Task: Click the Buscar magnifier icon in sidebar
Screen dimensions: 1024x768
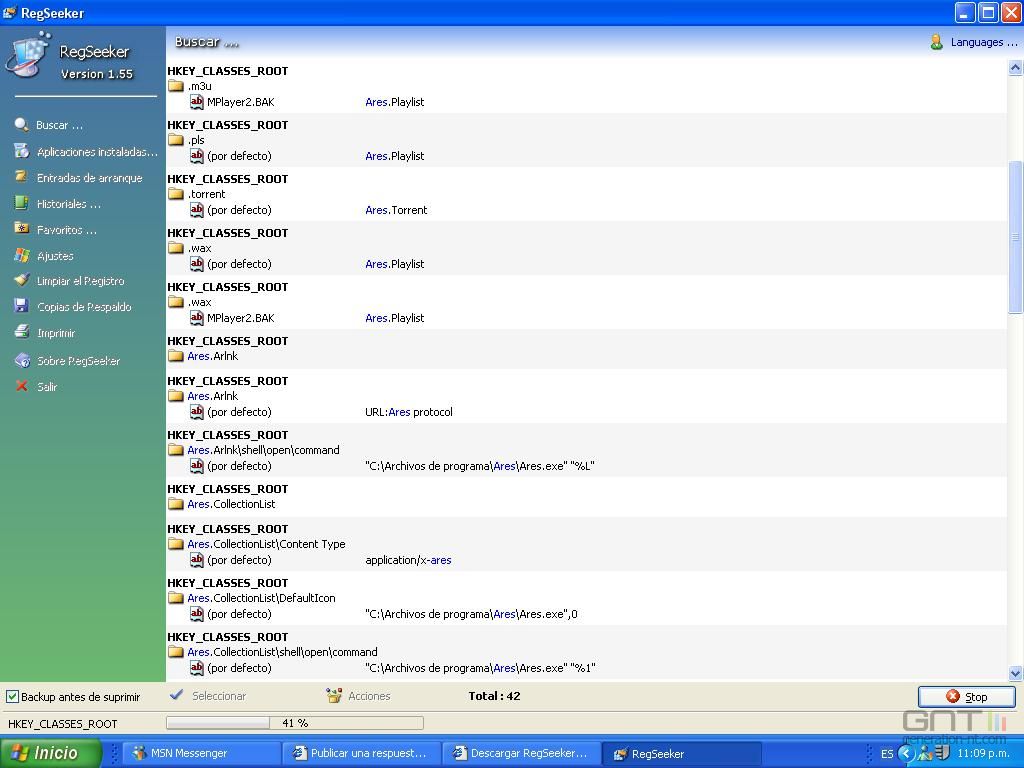Action: click(22, 125)
